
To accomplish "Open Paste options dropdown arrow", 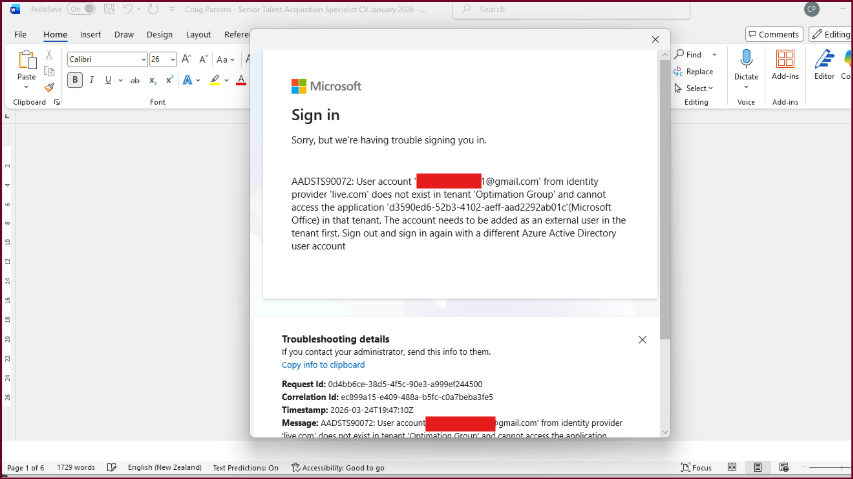I will click(26, 87).
